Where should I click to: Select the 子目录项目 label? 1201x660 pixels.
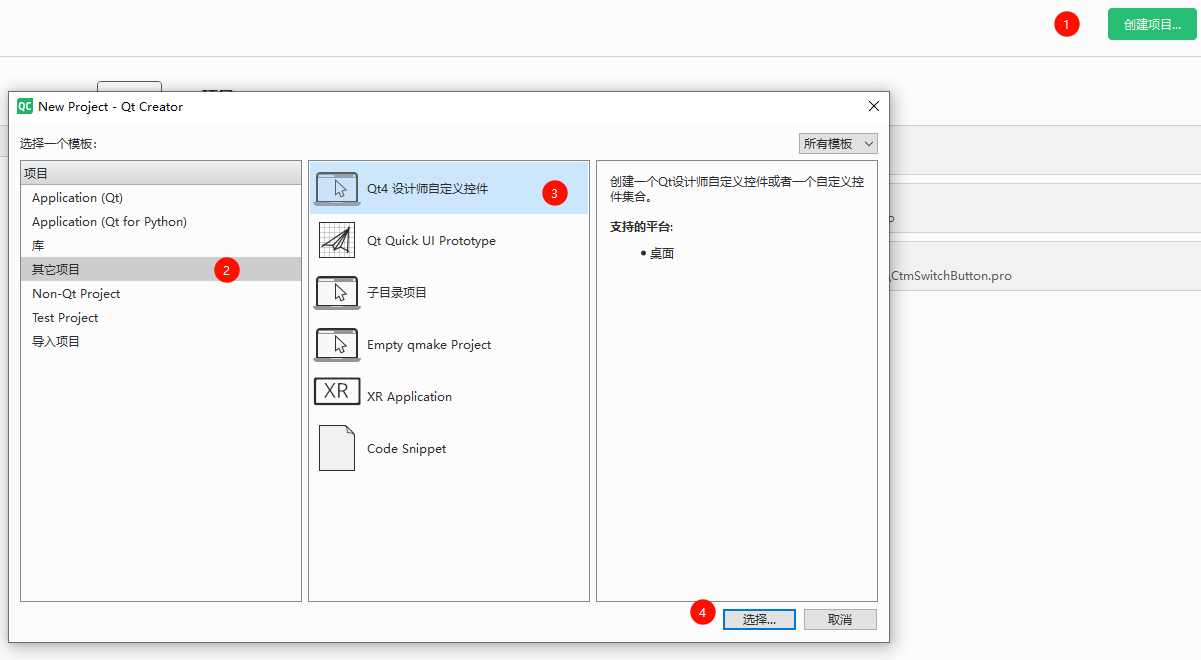(397, 293)
